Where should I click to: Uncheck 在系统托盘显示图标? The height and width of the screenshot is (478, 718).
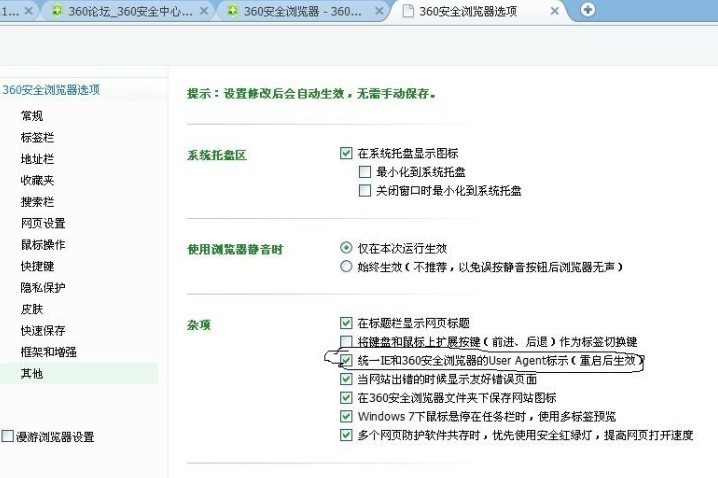[346, 153]
